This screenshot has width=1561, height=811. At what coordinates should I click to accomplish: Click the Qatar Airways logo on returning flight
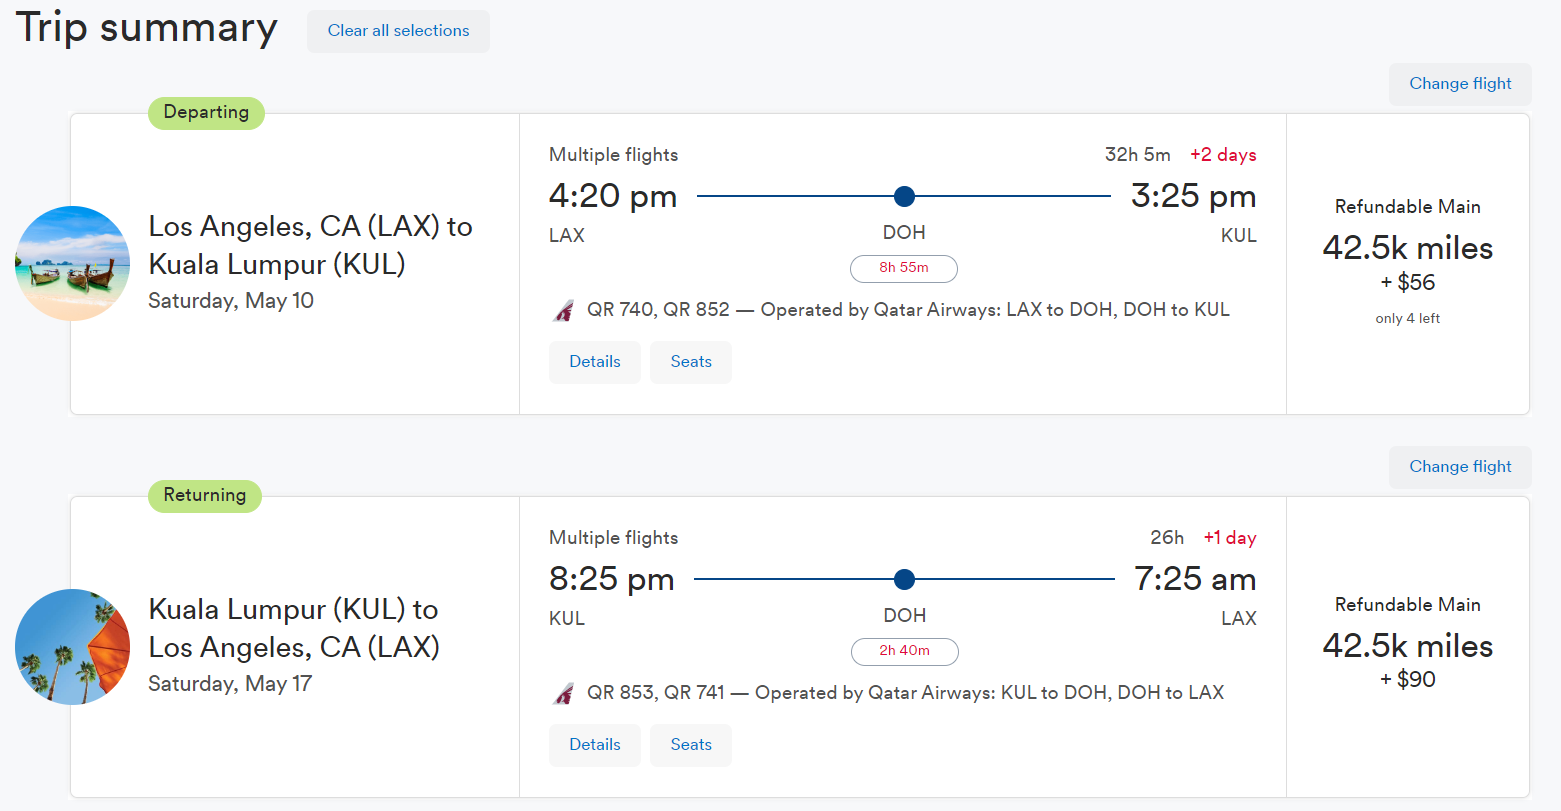pyautogui.click(x=563, y=692)
